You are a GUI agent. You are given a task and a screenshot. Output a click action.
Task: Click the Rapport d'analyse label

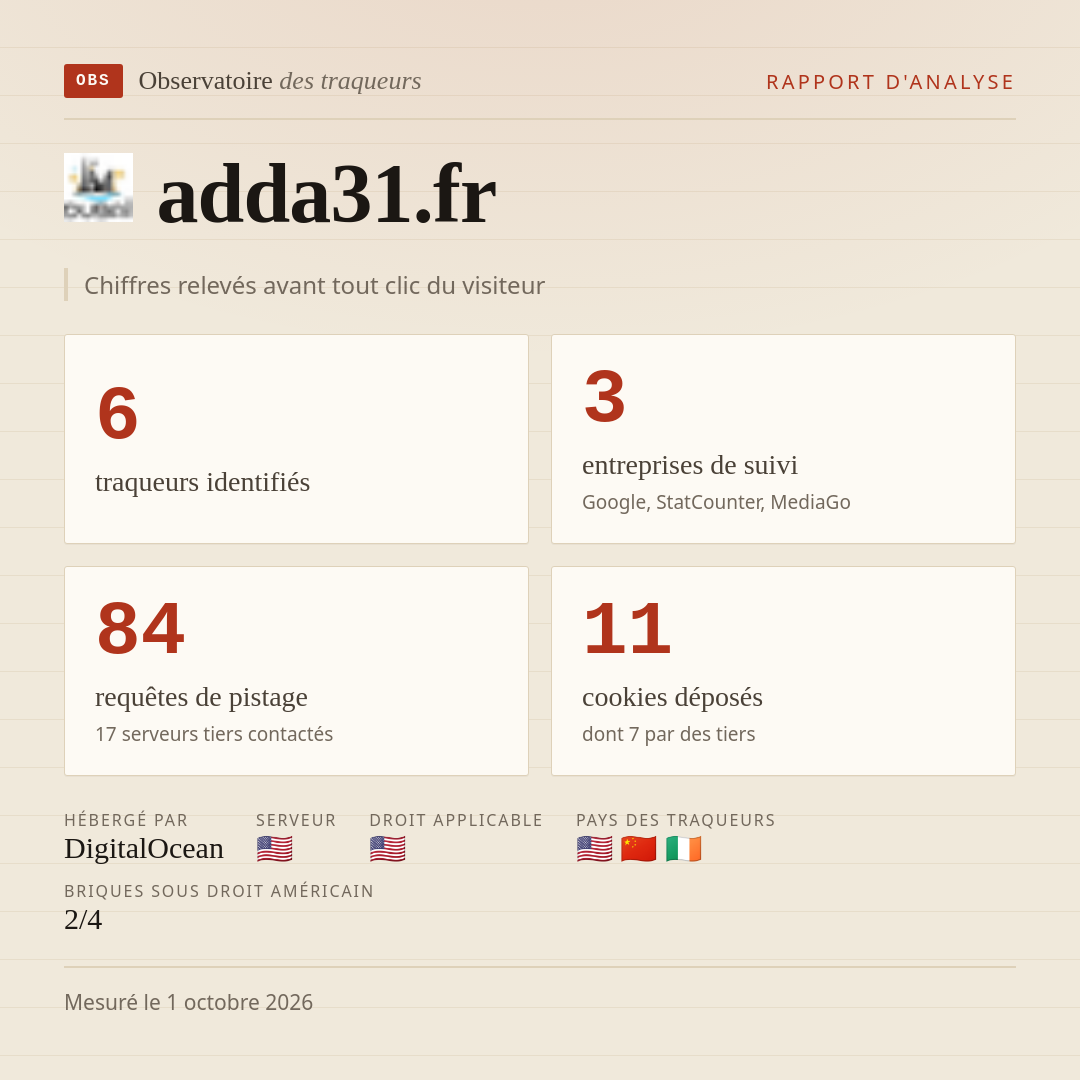coord(891,82)
